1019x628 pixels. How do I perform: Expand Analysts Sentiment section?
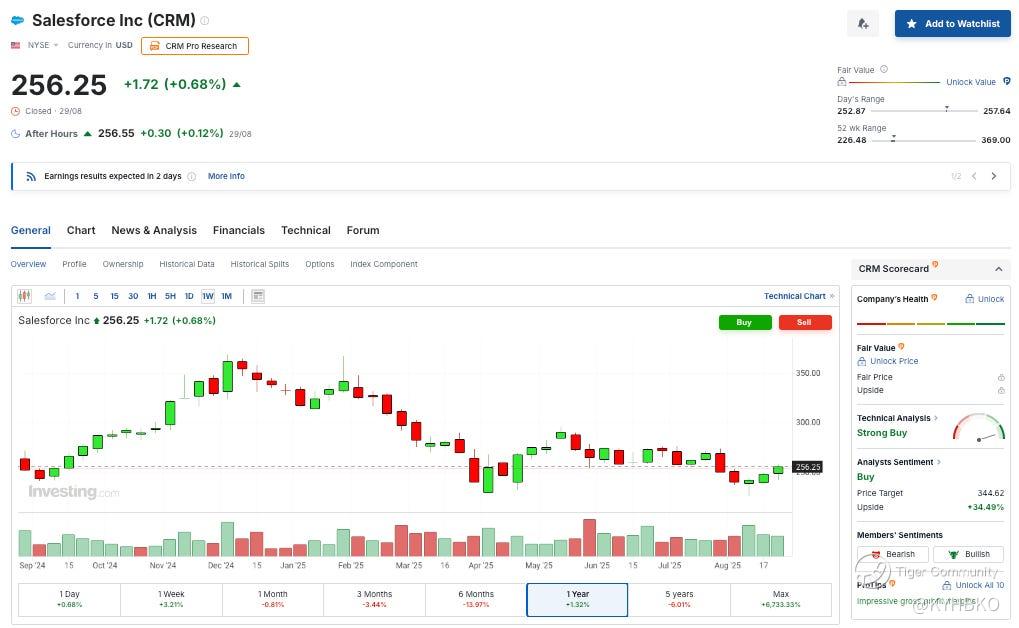pyautogui.click(x=899, y=462)
